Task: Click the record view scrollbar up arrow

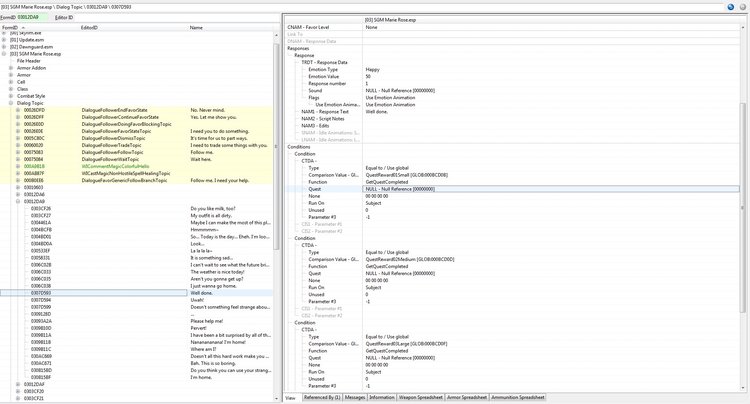Action: click(x=743, y=27)
